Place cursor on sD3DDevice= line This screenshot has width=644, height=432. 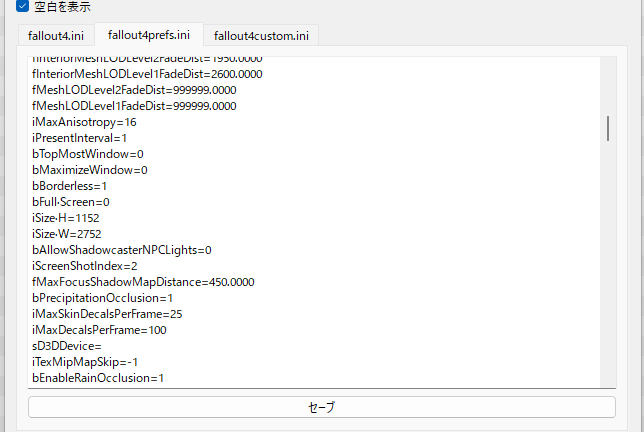67,346
